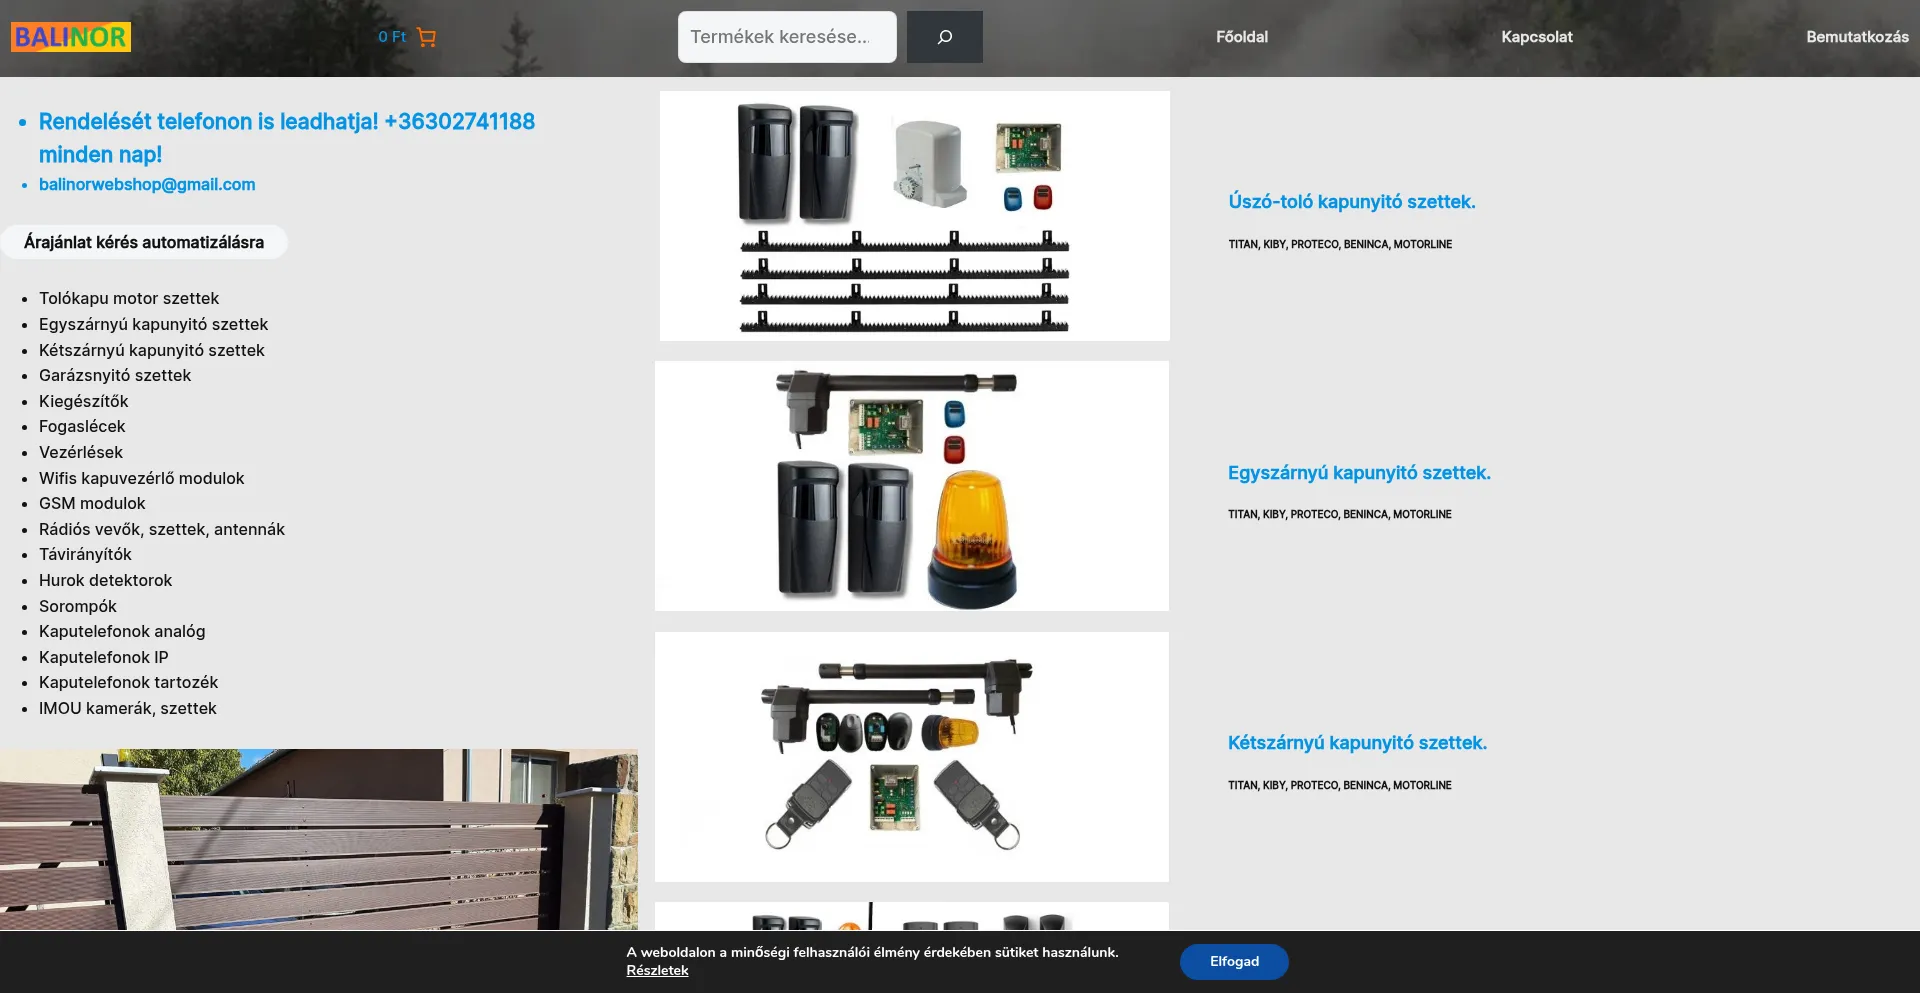This screenshot has width=1920, height=993.
Task: Click the BALINOR logo
Action: pyautogui.click(x=71, y=37)
